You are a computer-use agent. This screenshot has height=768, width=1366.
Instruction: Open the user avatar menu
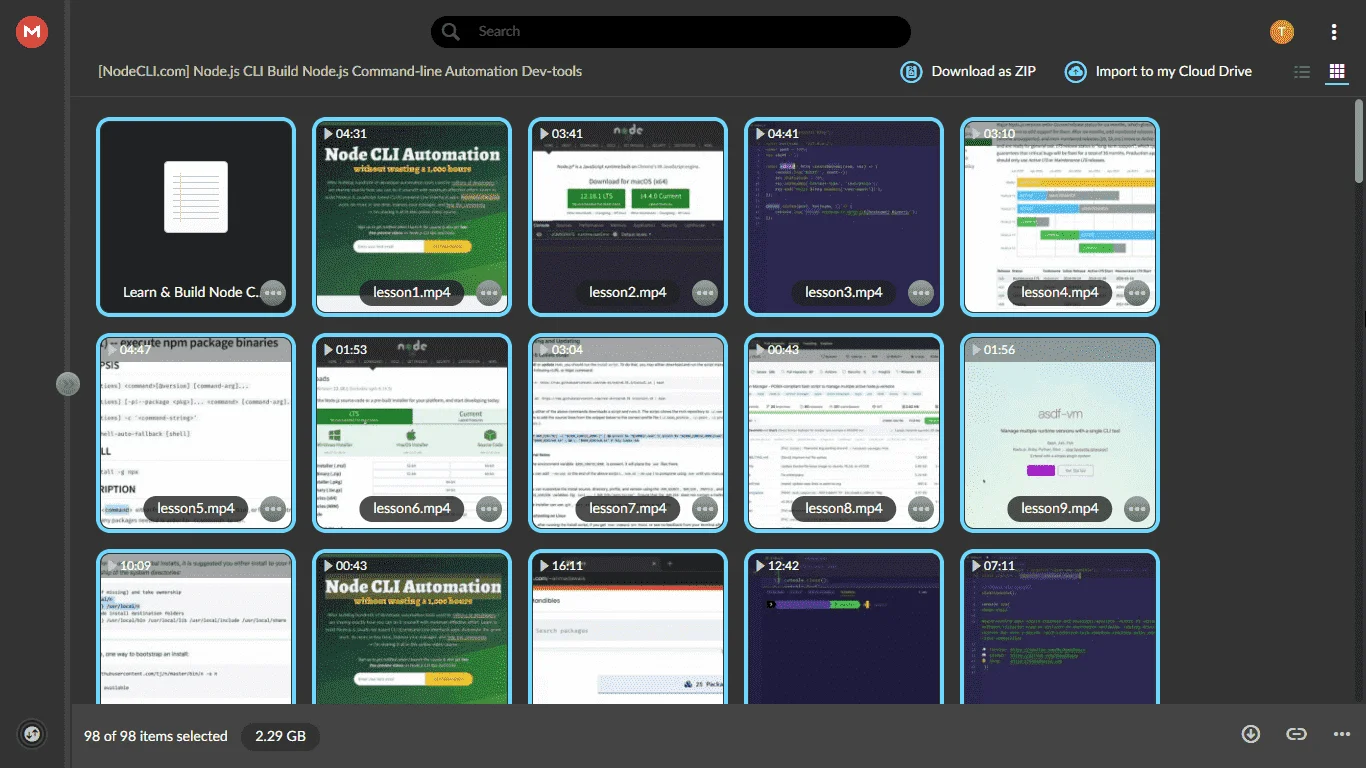coord(1282,32)
